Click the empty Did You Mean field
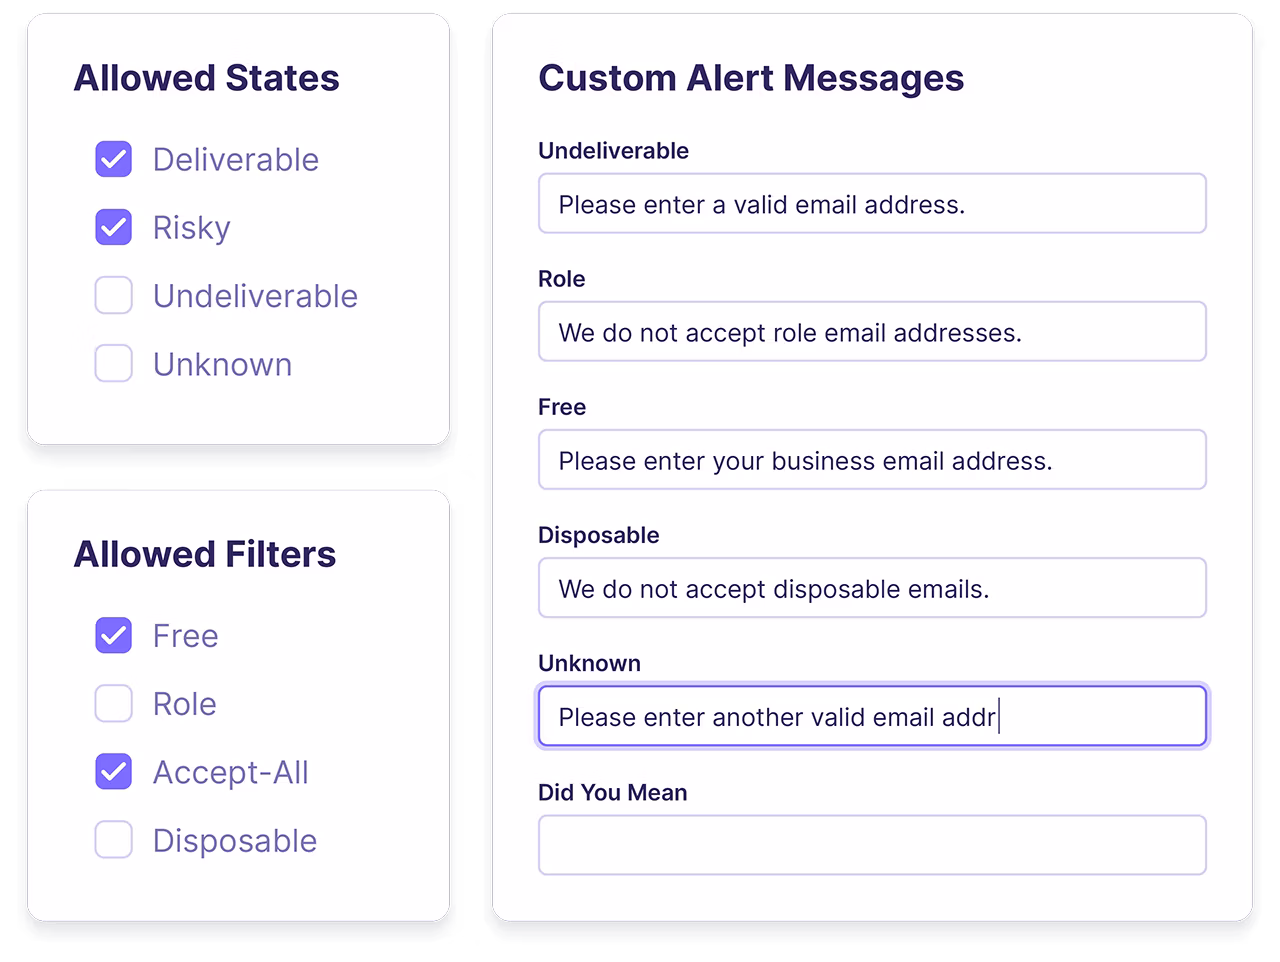The image size is (1280, 962). coord(872,844)
